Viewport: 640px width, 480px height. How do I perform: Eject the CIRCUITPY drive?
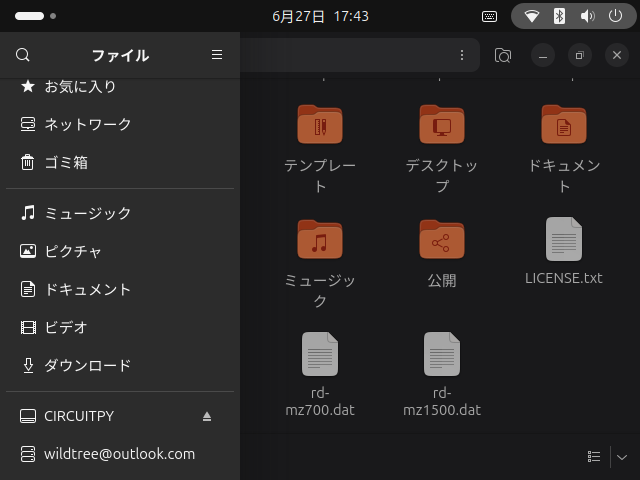(x=207, y=416)
